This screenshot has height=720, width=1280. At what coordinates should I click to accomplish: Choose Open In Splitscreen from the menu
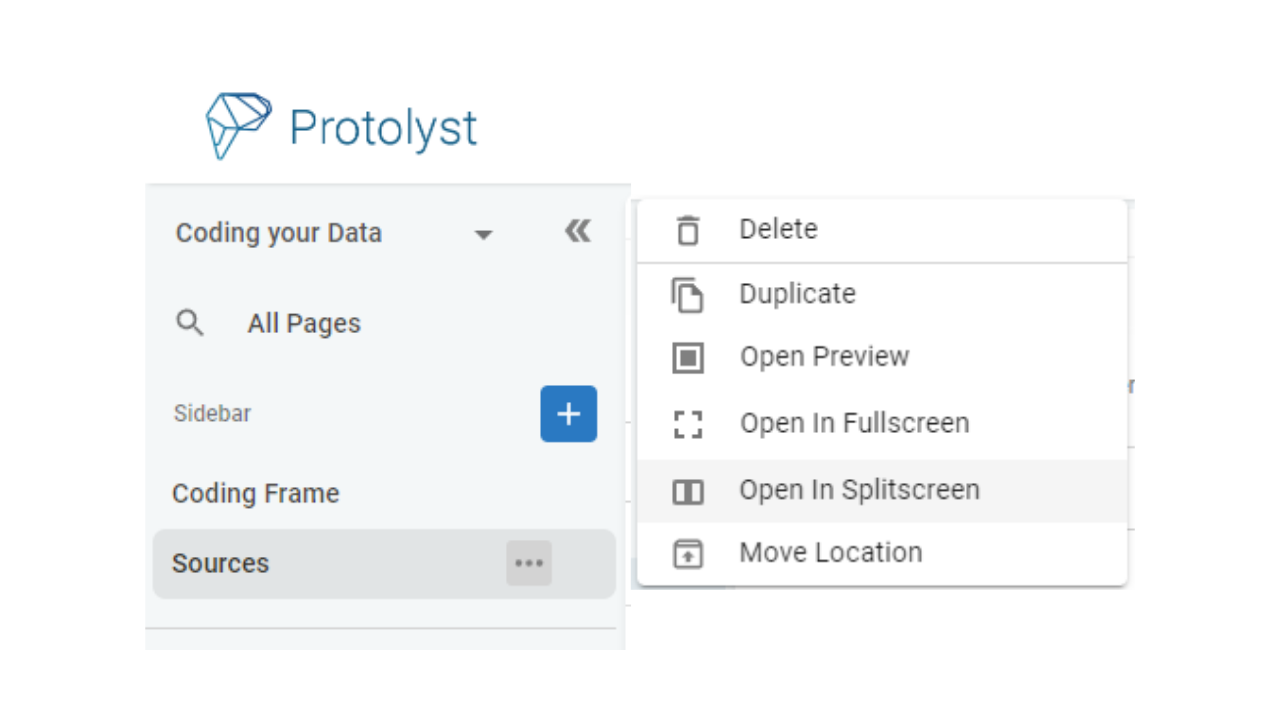point(860,490)
